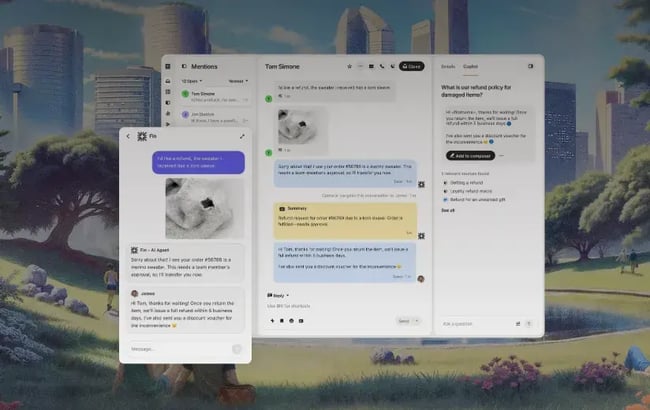Click the send circle in Fin messenger
The width and height of the screenshot is (650, 410).
(x=237, y=349)
